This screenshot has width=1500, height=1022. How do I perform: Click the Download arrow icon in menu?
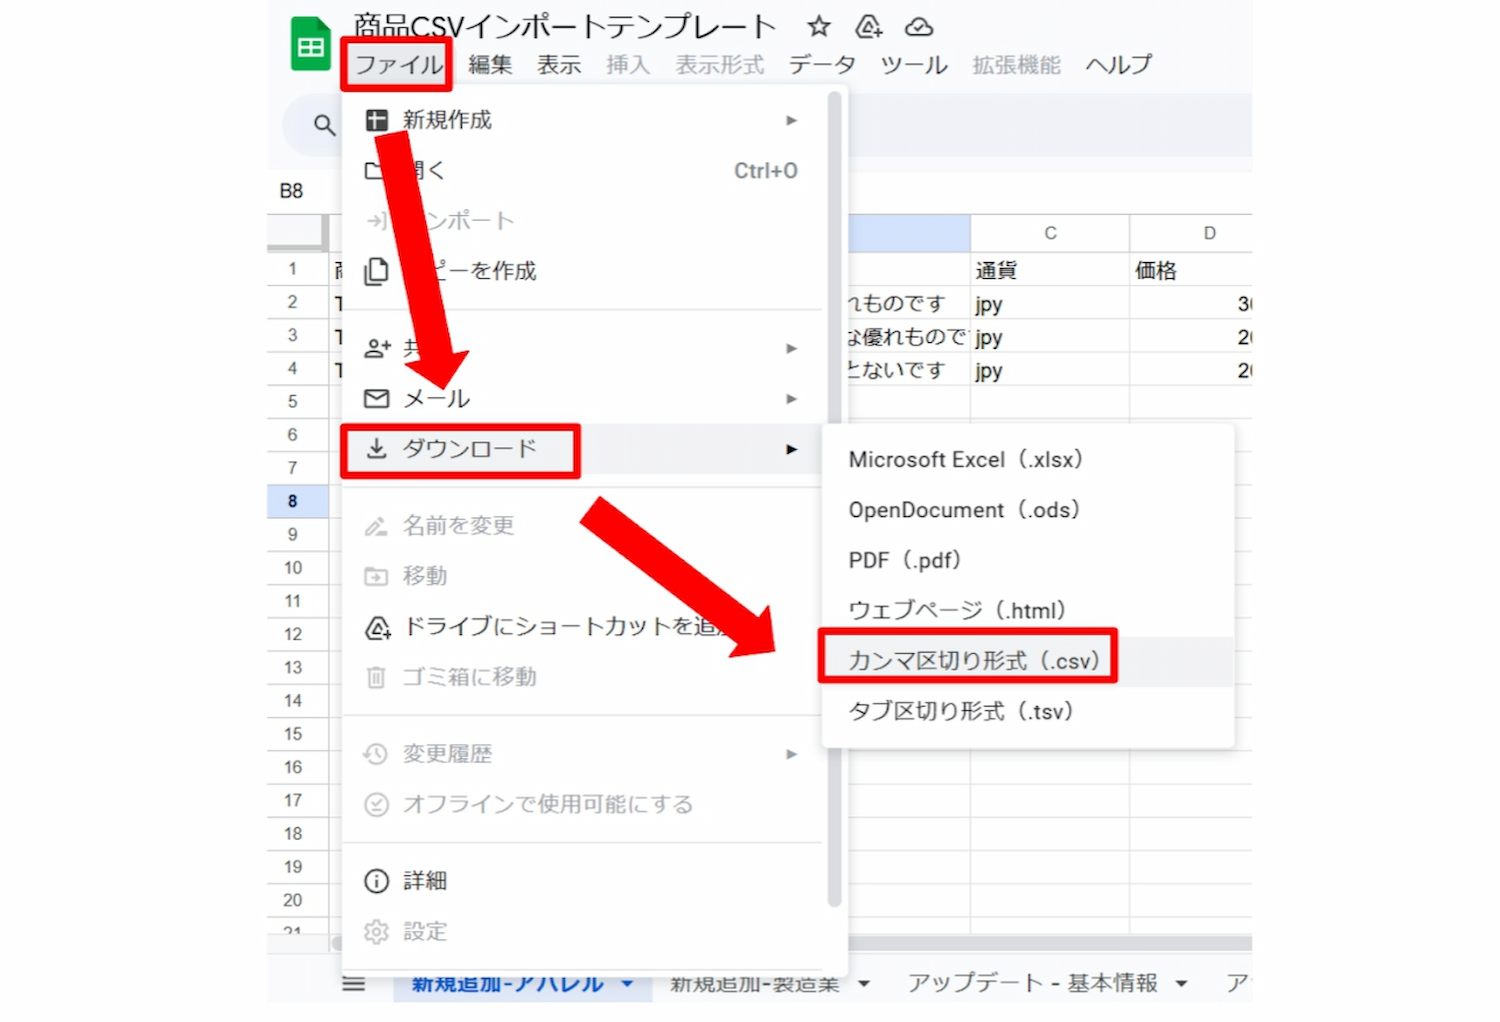[376, 448]
